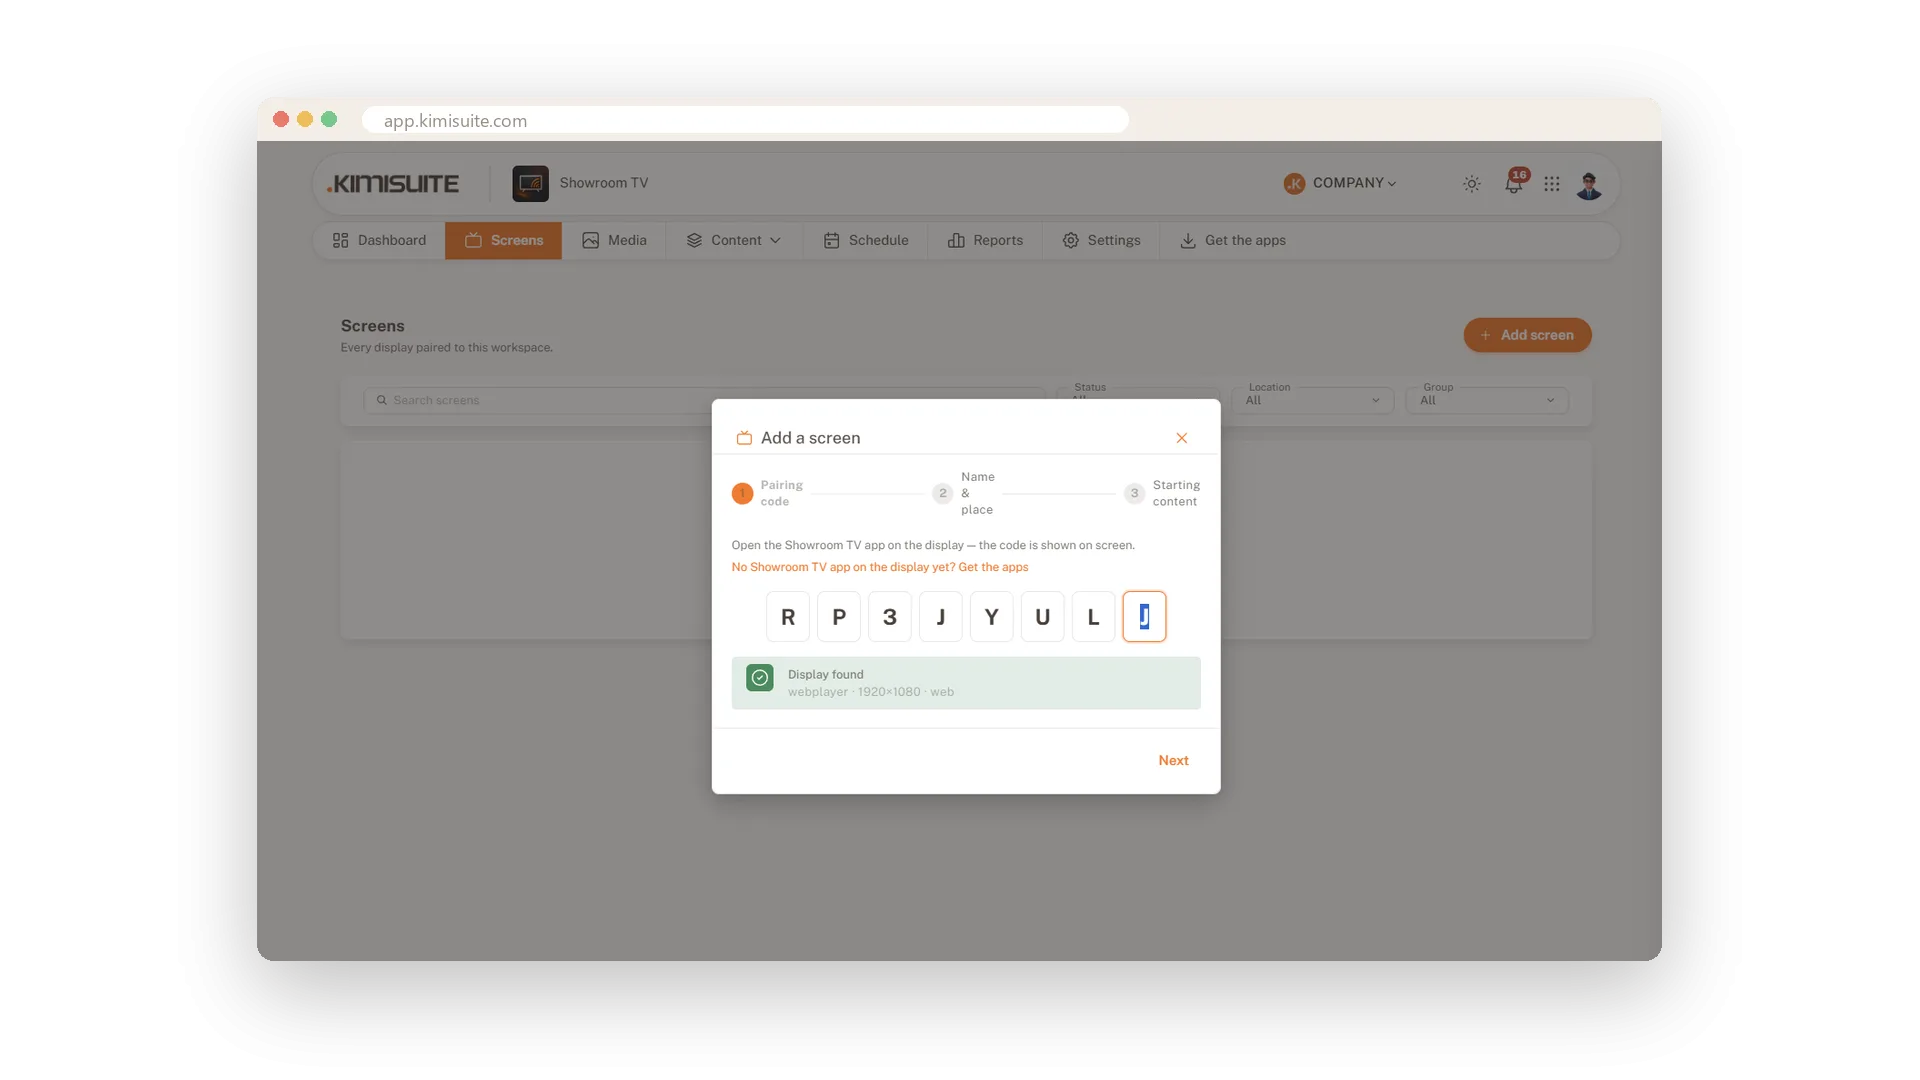Open the apps grid launcher
1920x1080 pixels.
(x=1551, y=184)
